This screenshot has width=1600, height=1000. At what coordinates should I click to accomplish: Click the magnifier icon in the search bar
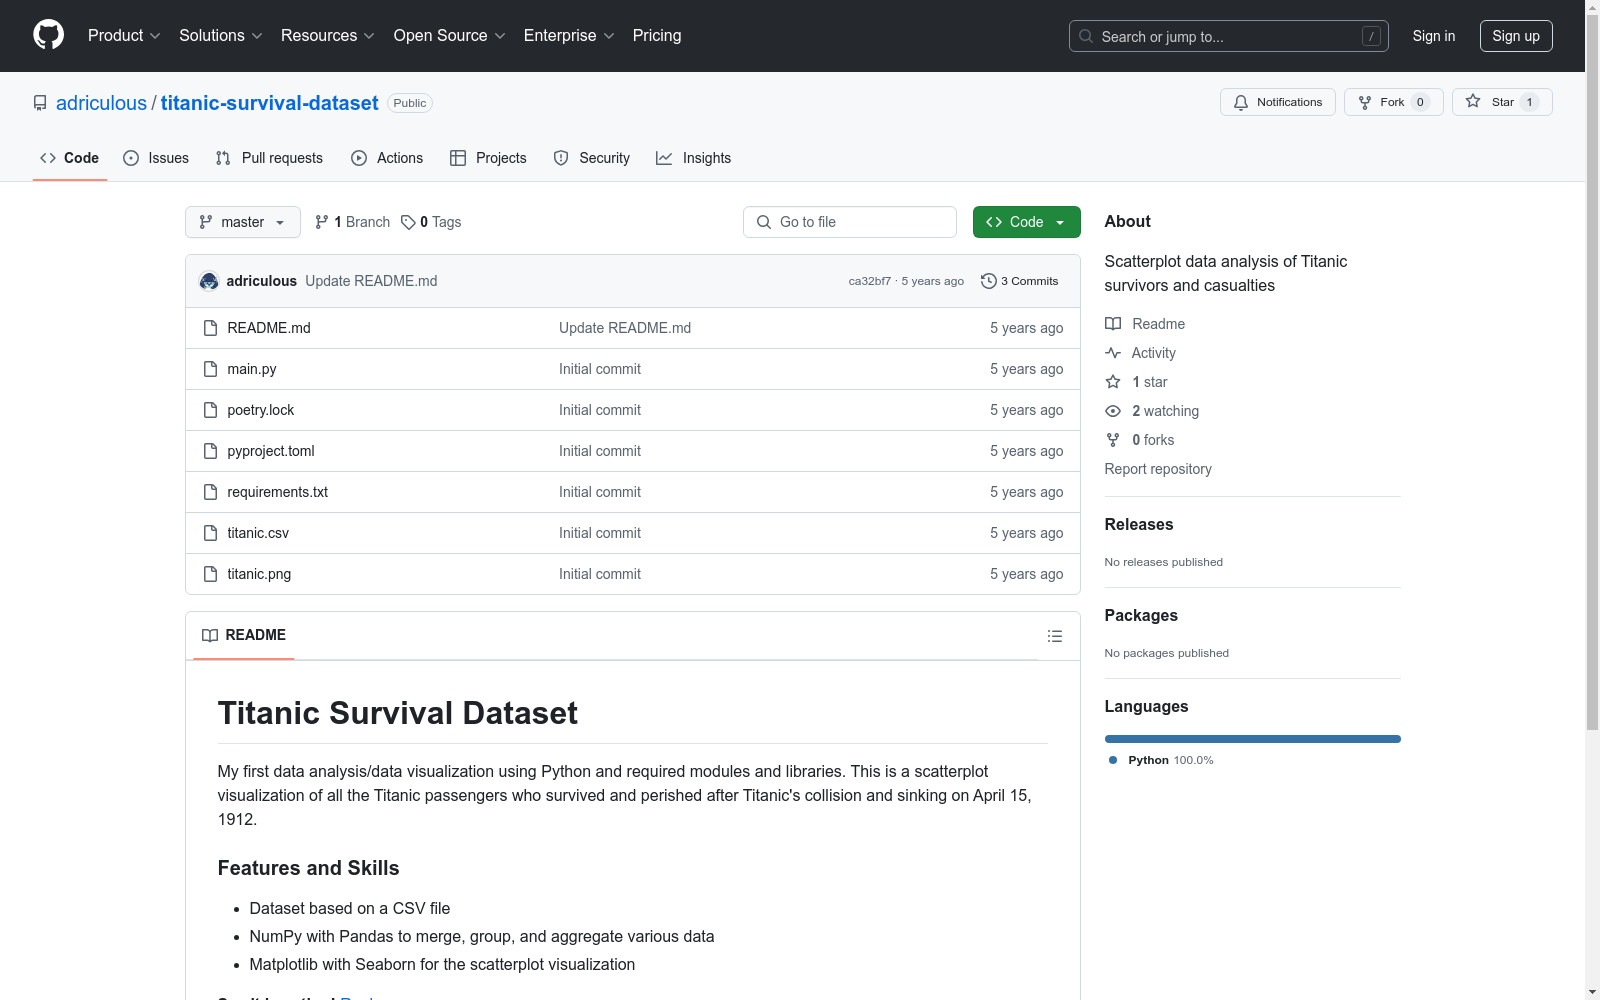click(x=1086, y=36)
